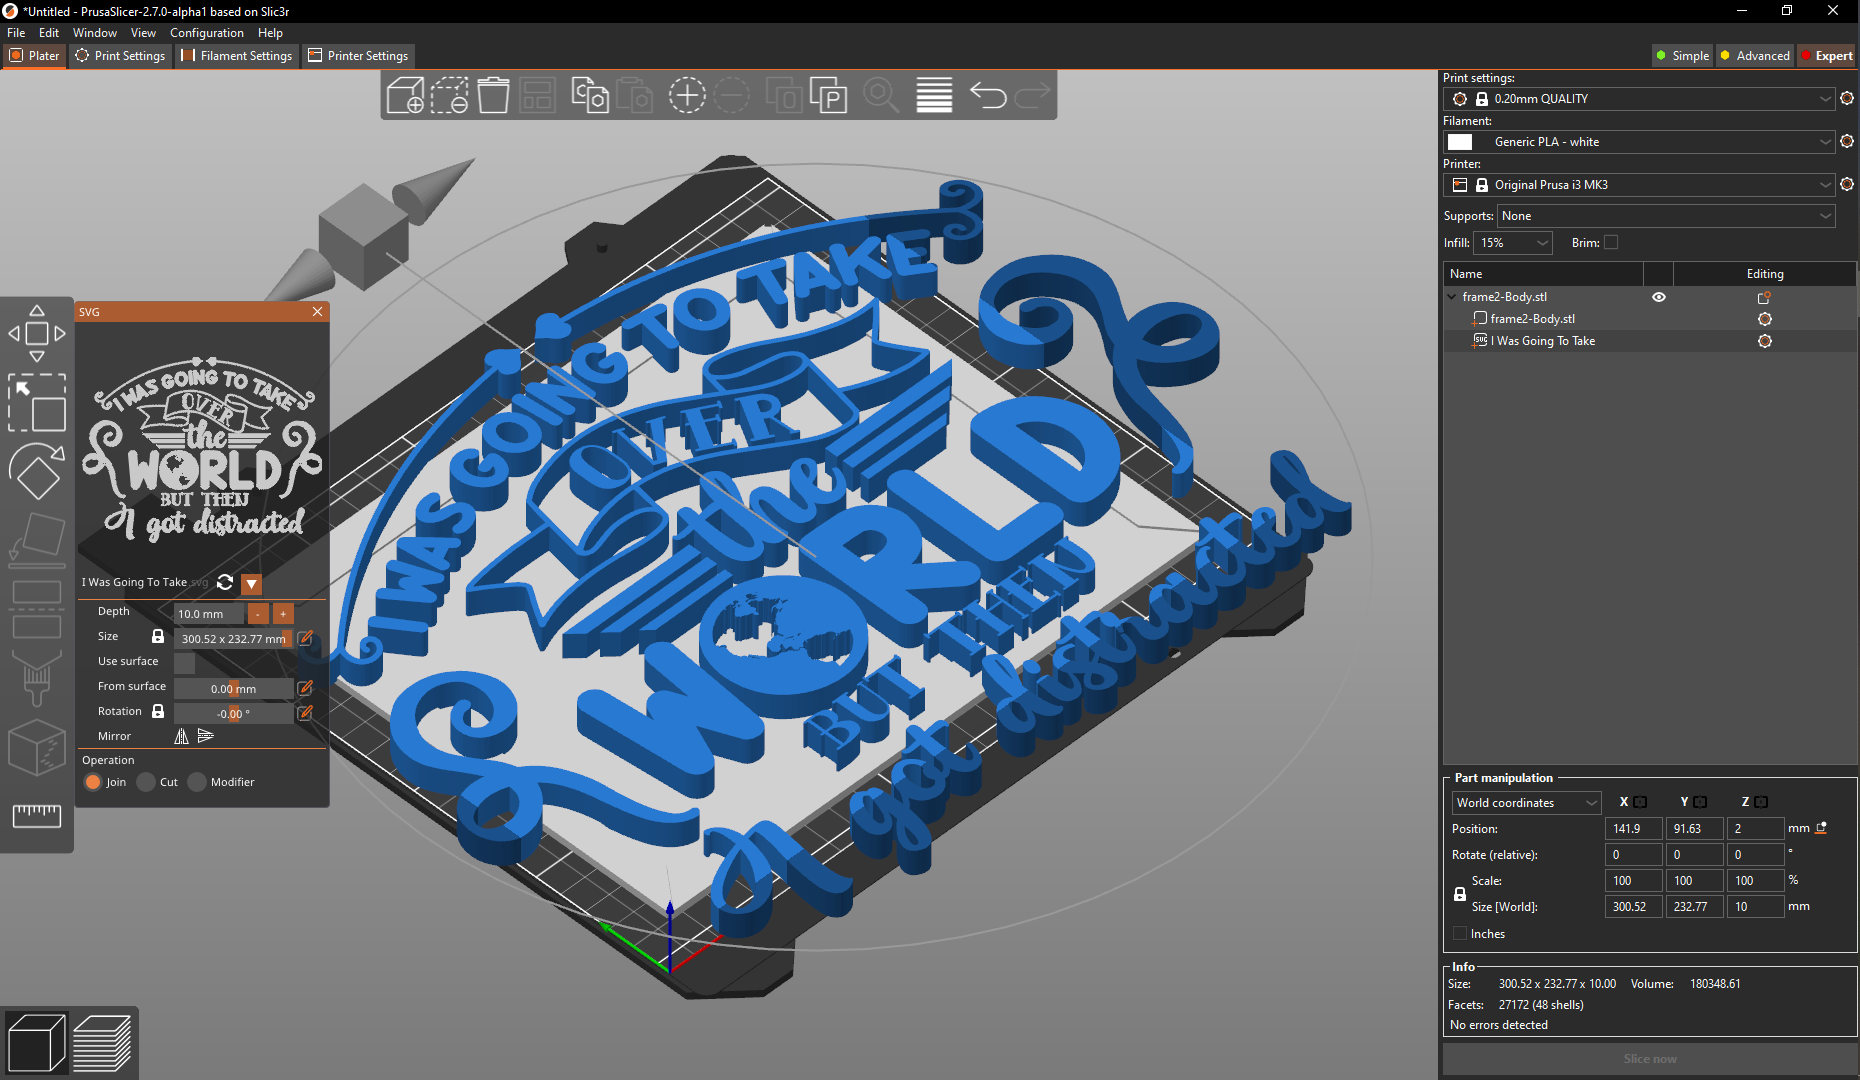Open the Add object toolbar icon

click(404, 95)
